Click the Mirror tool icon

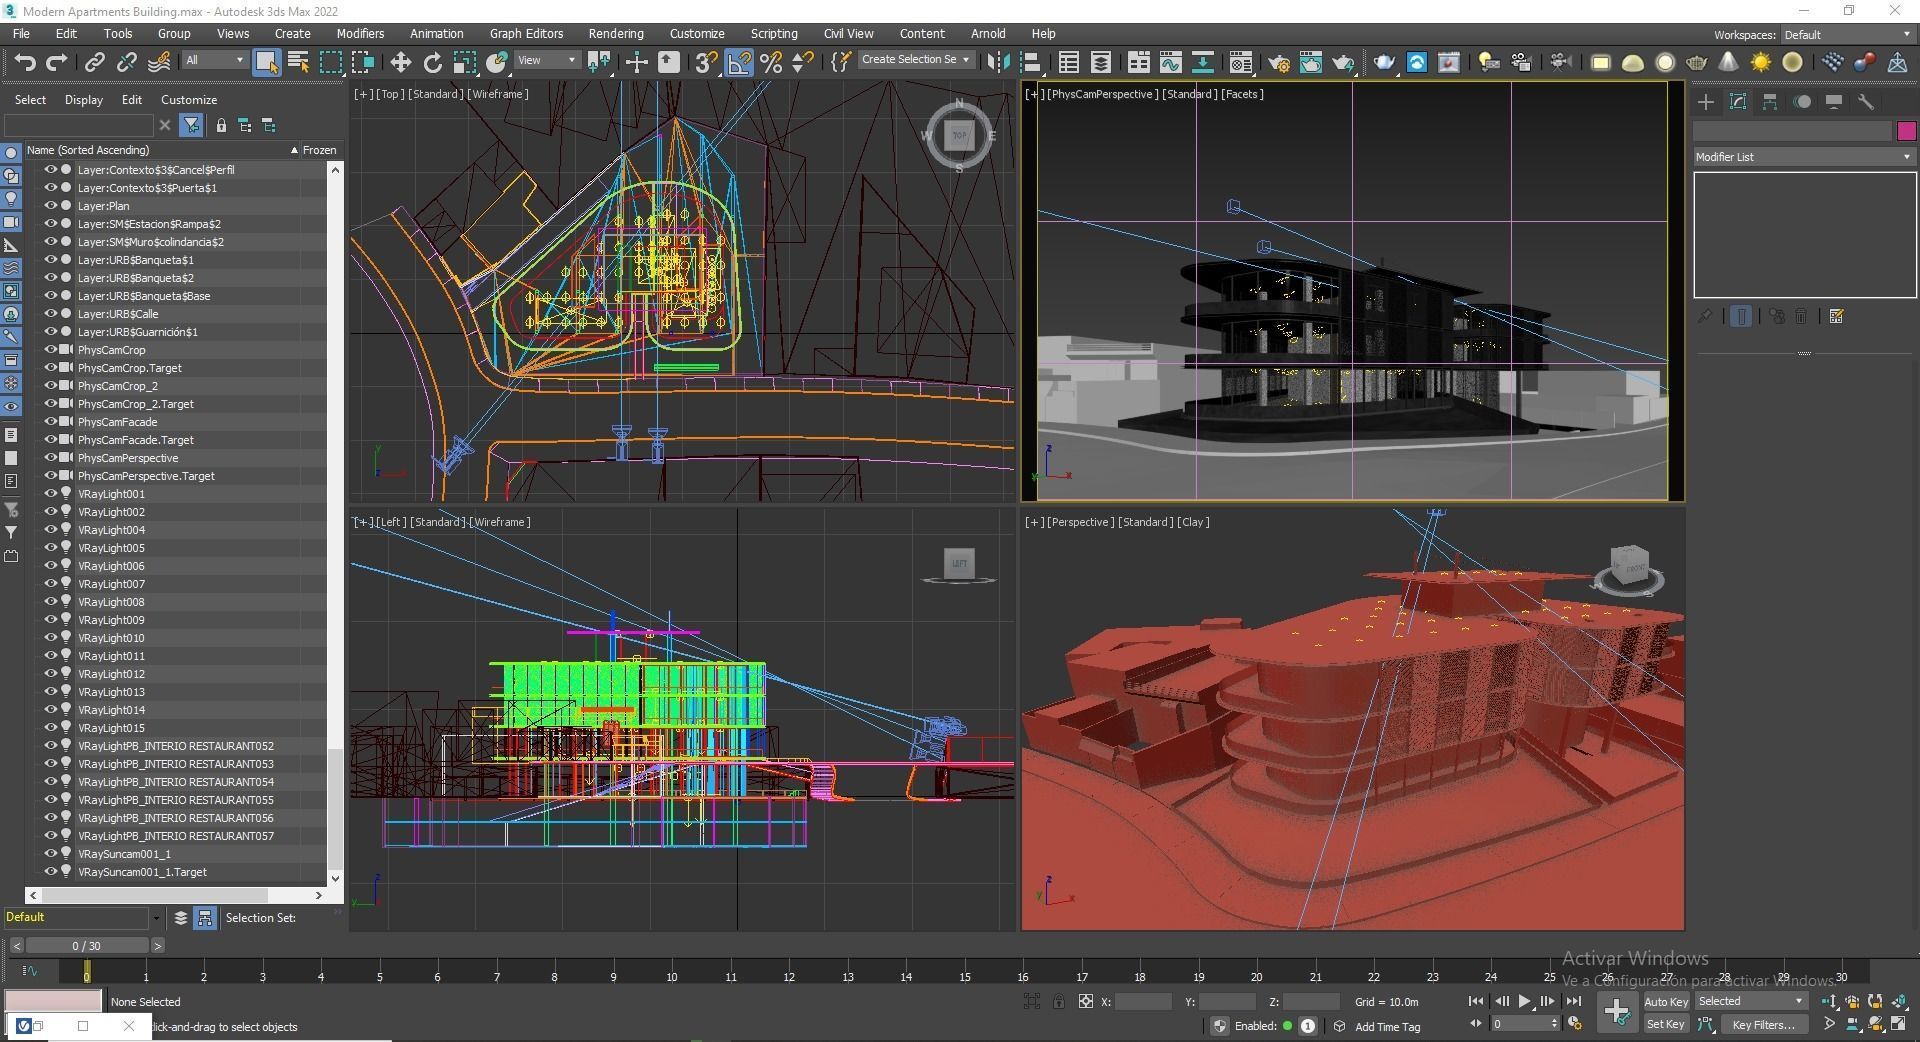(x=997, y=62)
